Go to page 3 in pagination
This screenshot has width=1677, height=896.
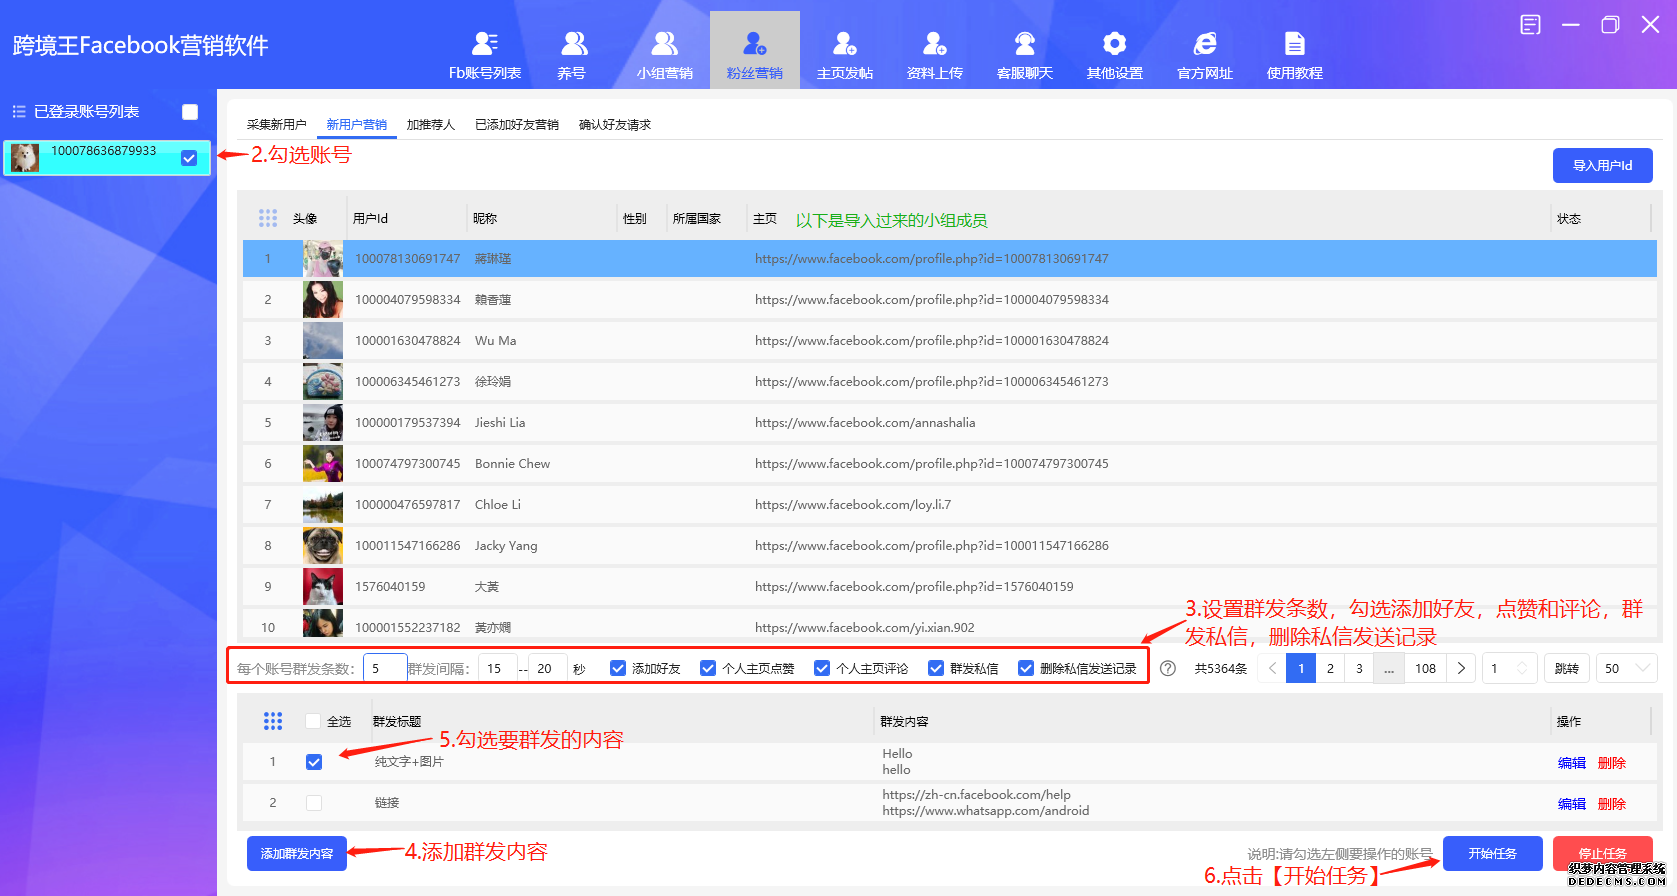tap(1359, 668)
